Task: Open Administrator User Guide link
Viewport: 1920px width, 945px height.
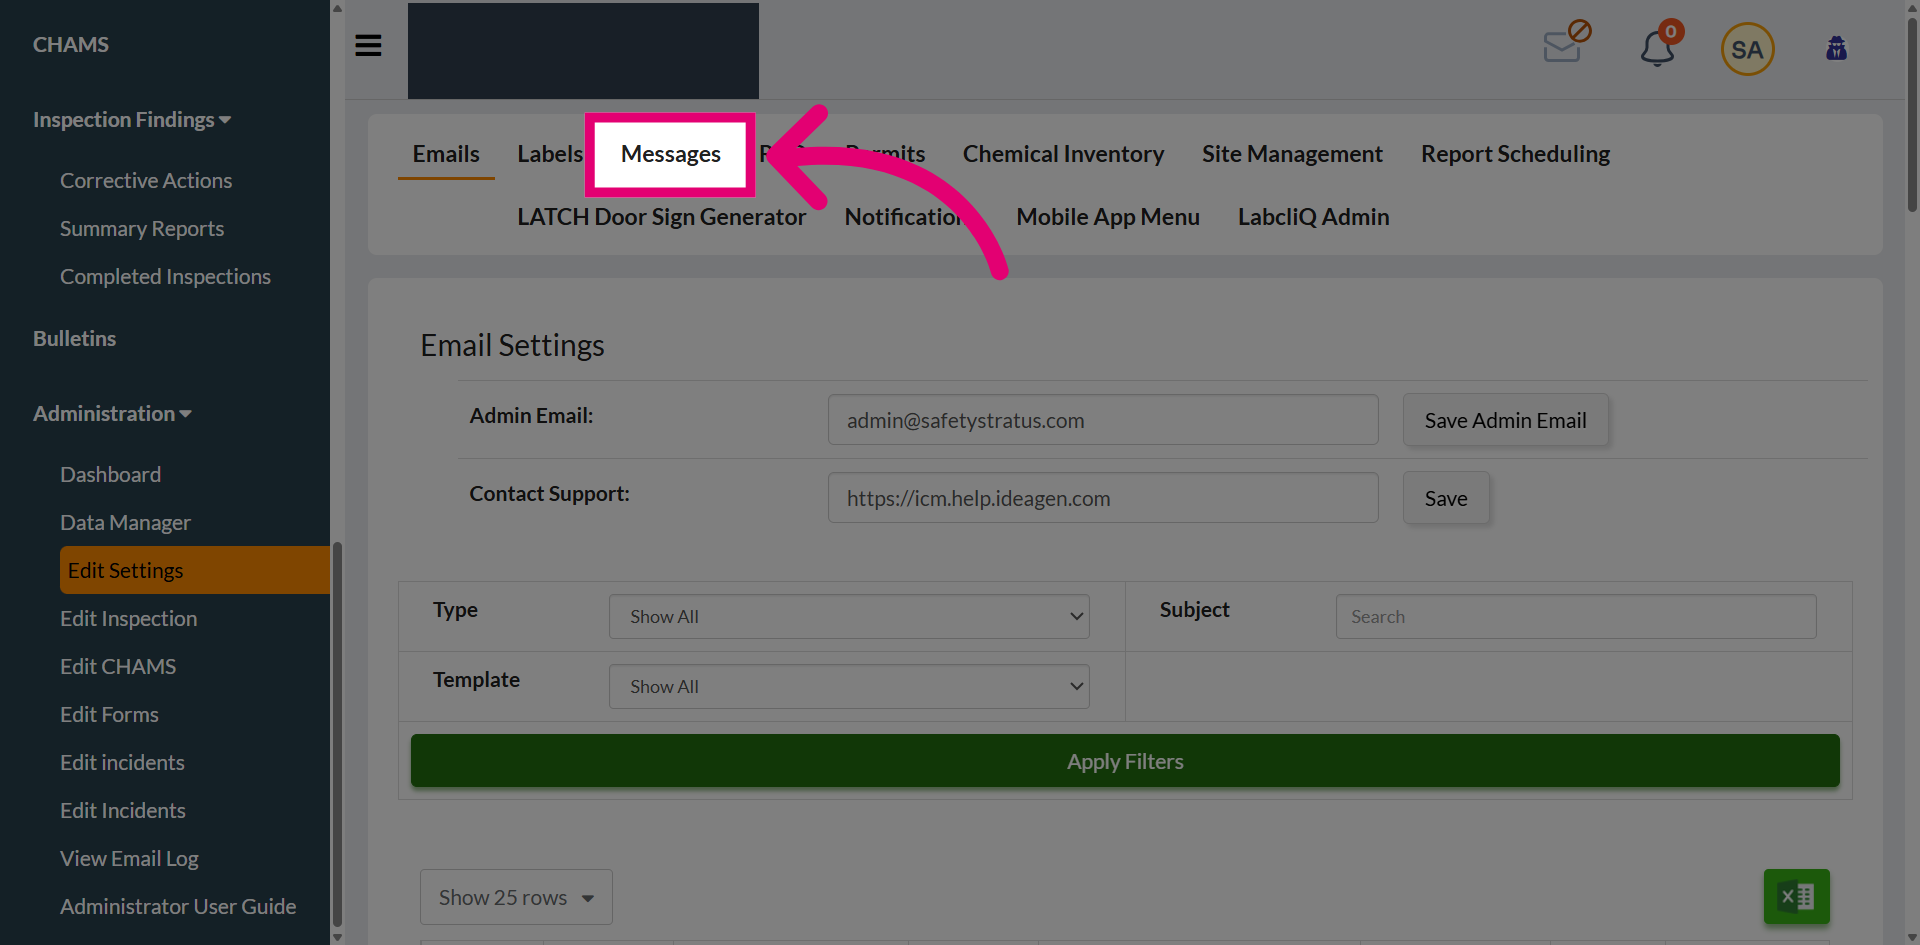Action: (178, 906)
